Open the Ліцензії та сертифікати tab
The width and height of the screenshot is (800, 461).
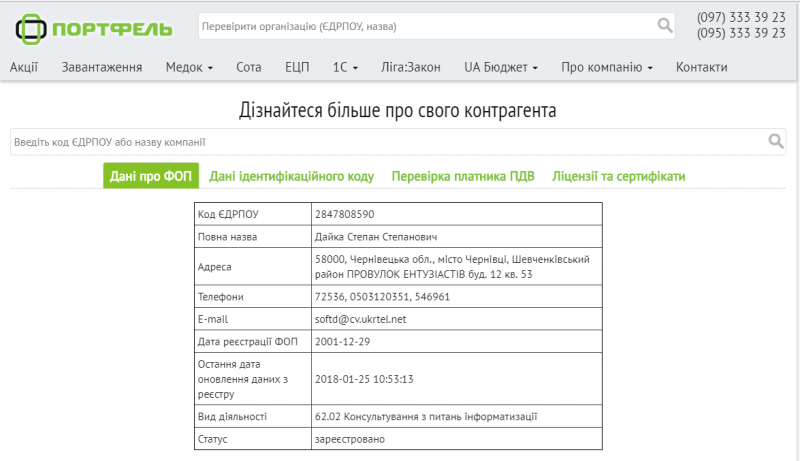tap(619, 176)
